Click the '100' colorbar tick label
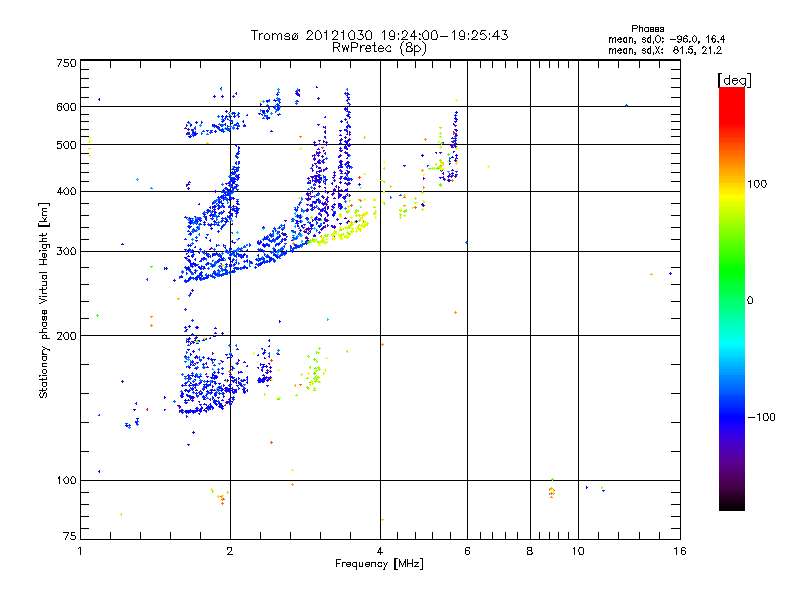 757,184
